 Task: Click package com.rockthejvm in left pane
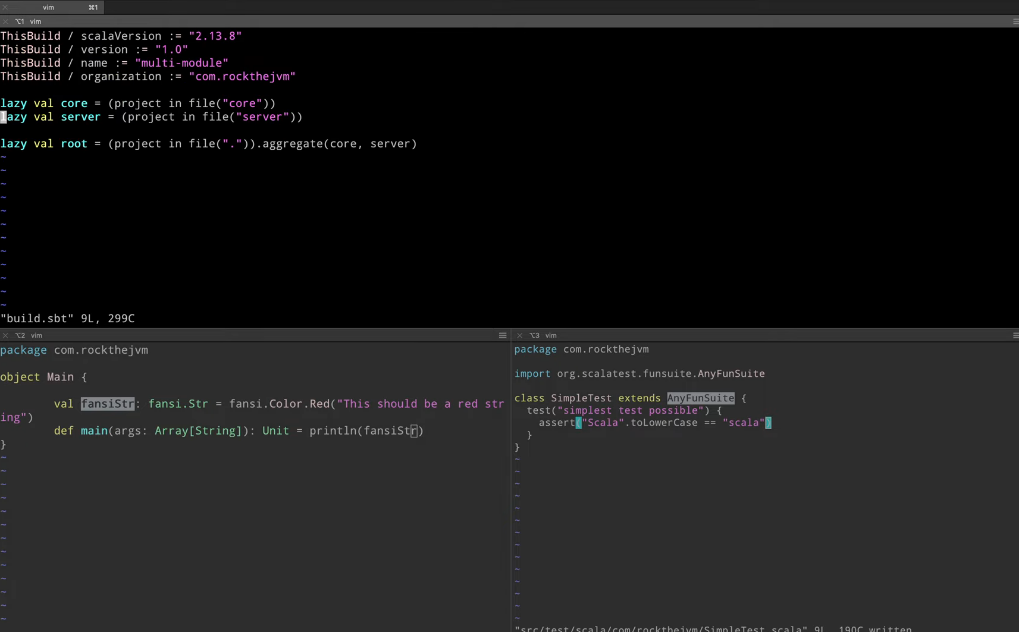tap(74, 350)
